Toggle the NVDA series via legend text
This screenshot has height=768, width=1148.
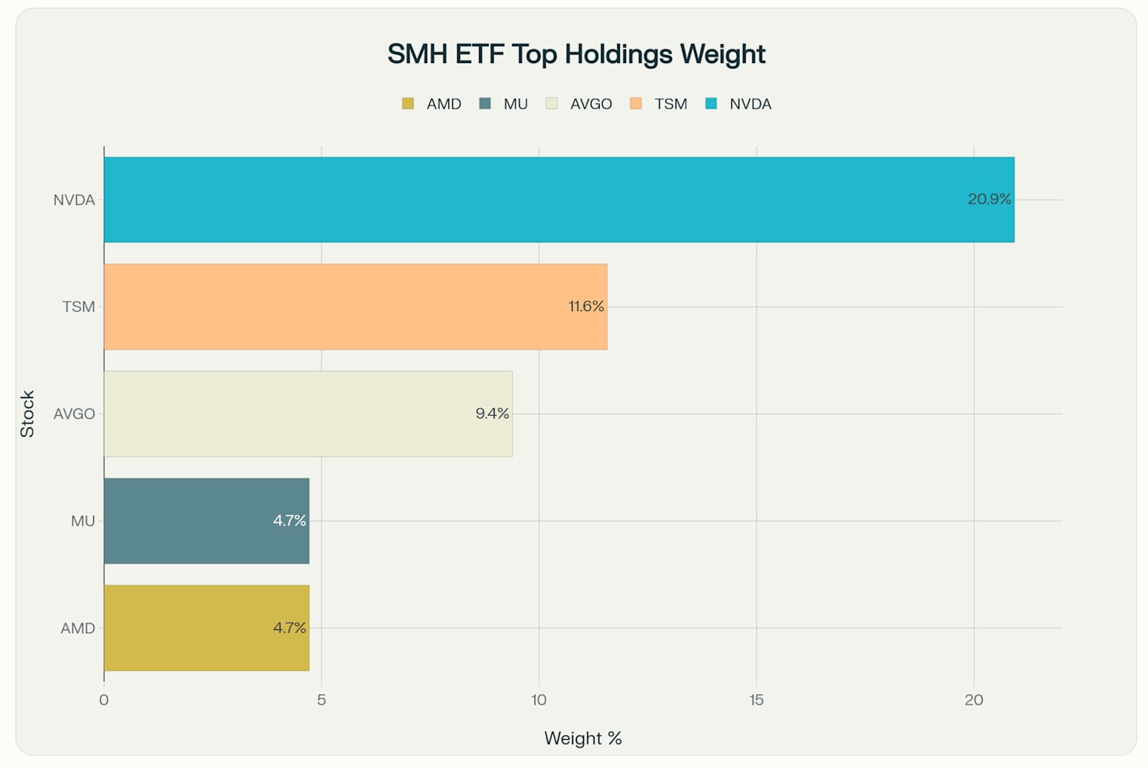(x=750, y=104)
